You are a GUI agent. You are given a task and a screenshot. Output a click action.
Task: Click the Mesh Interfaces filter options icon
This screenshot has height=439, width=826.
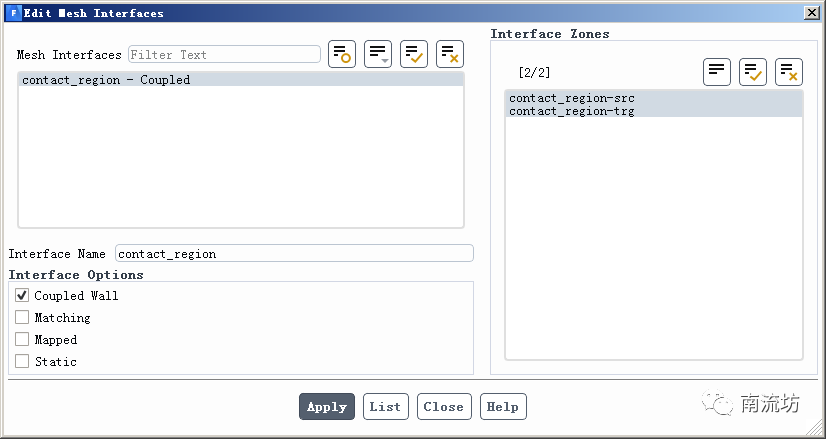pyautogui.click(x=342, y=55)
